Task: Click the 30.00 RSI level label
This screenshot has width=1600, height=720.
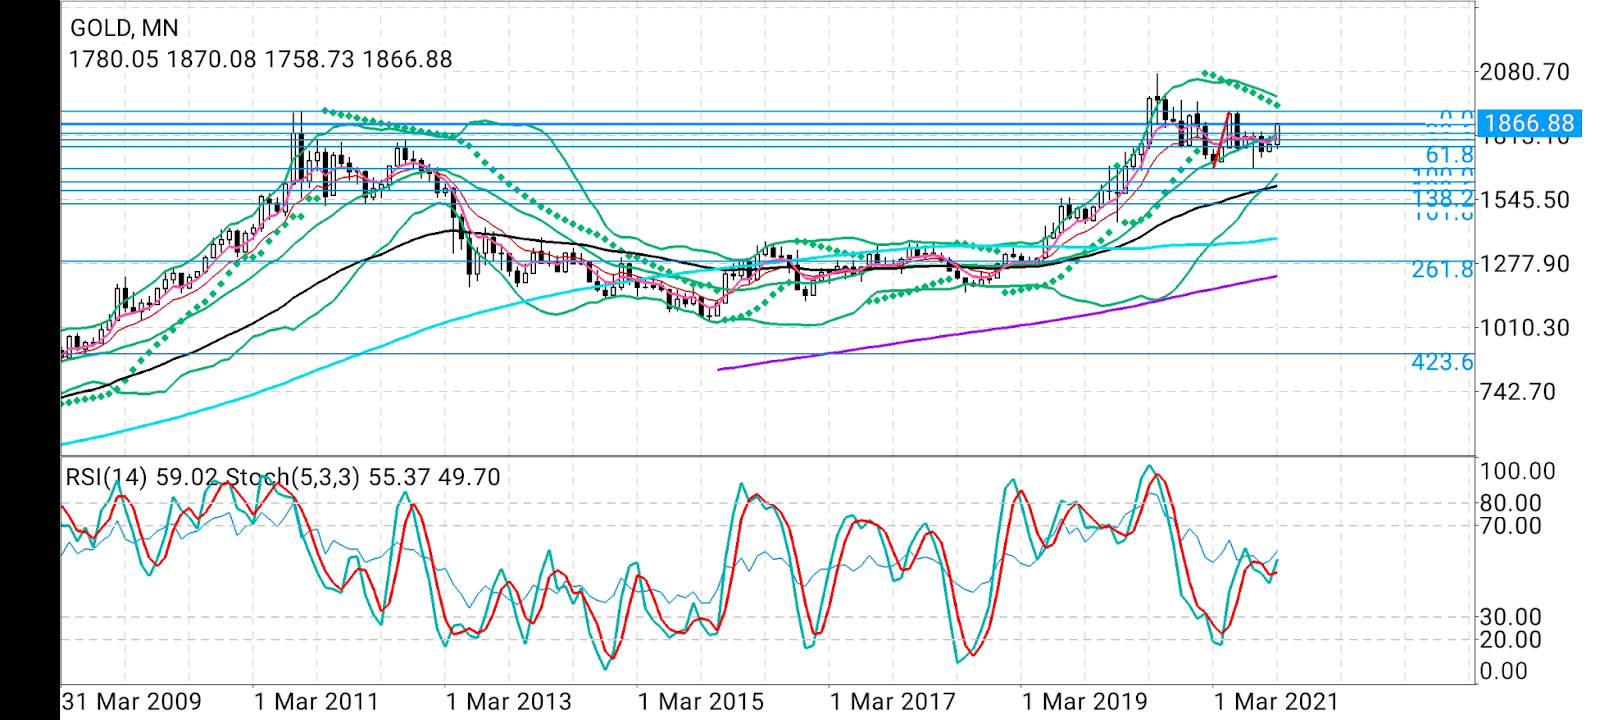Action: (x=1510, y=617)
